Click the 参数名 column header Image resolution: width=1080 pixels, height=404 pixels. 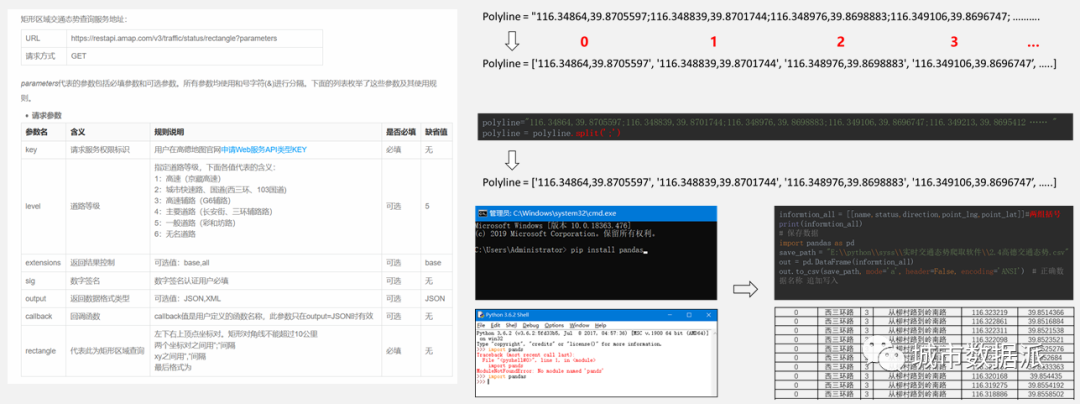[x=43, y=131]
